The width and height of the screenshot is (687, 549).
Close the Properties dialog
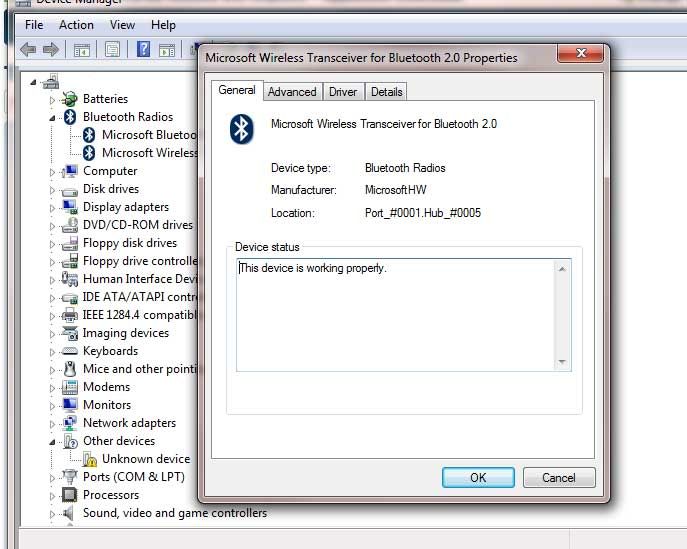581,53
